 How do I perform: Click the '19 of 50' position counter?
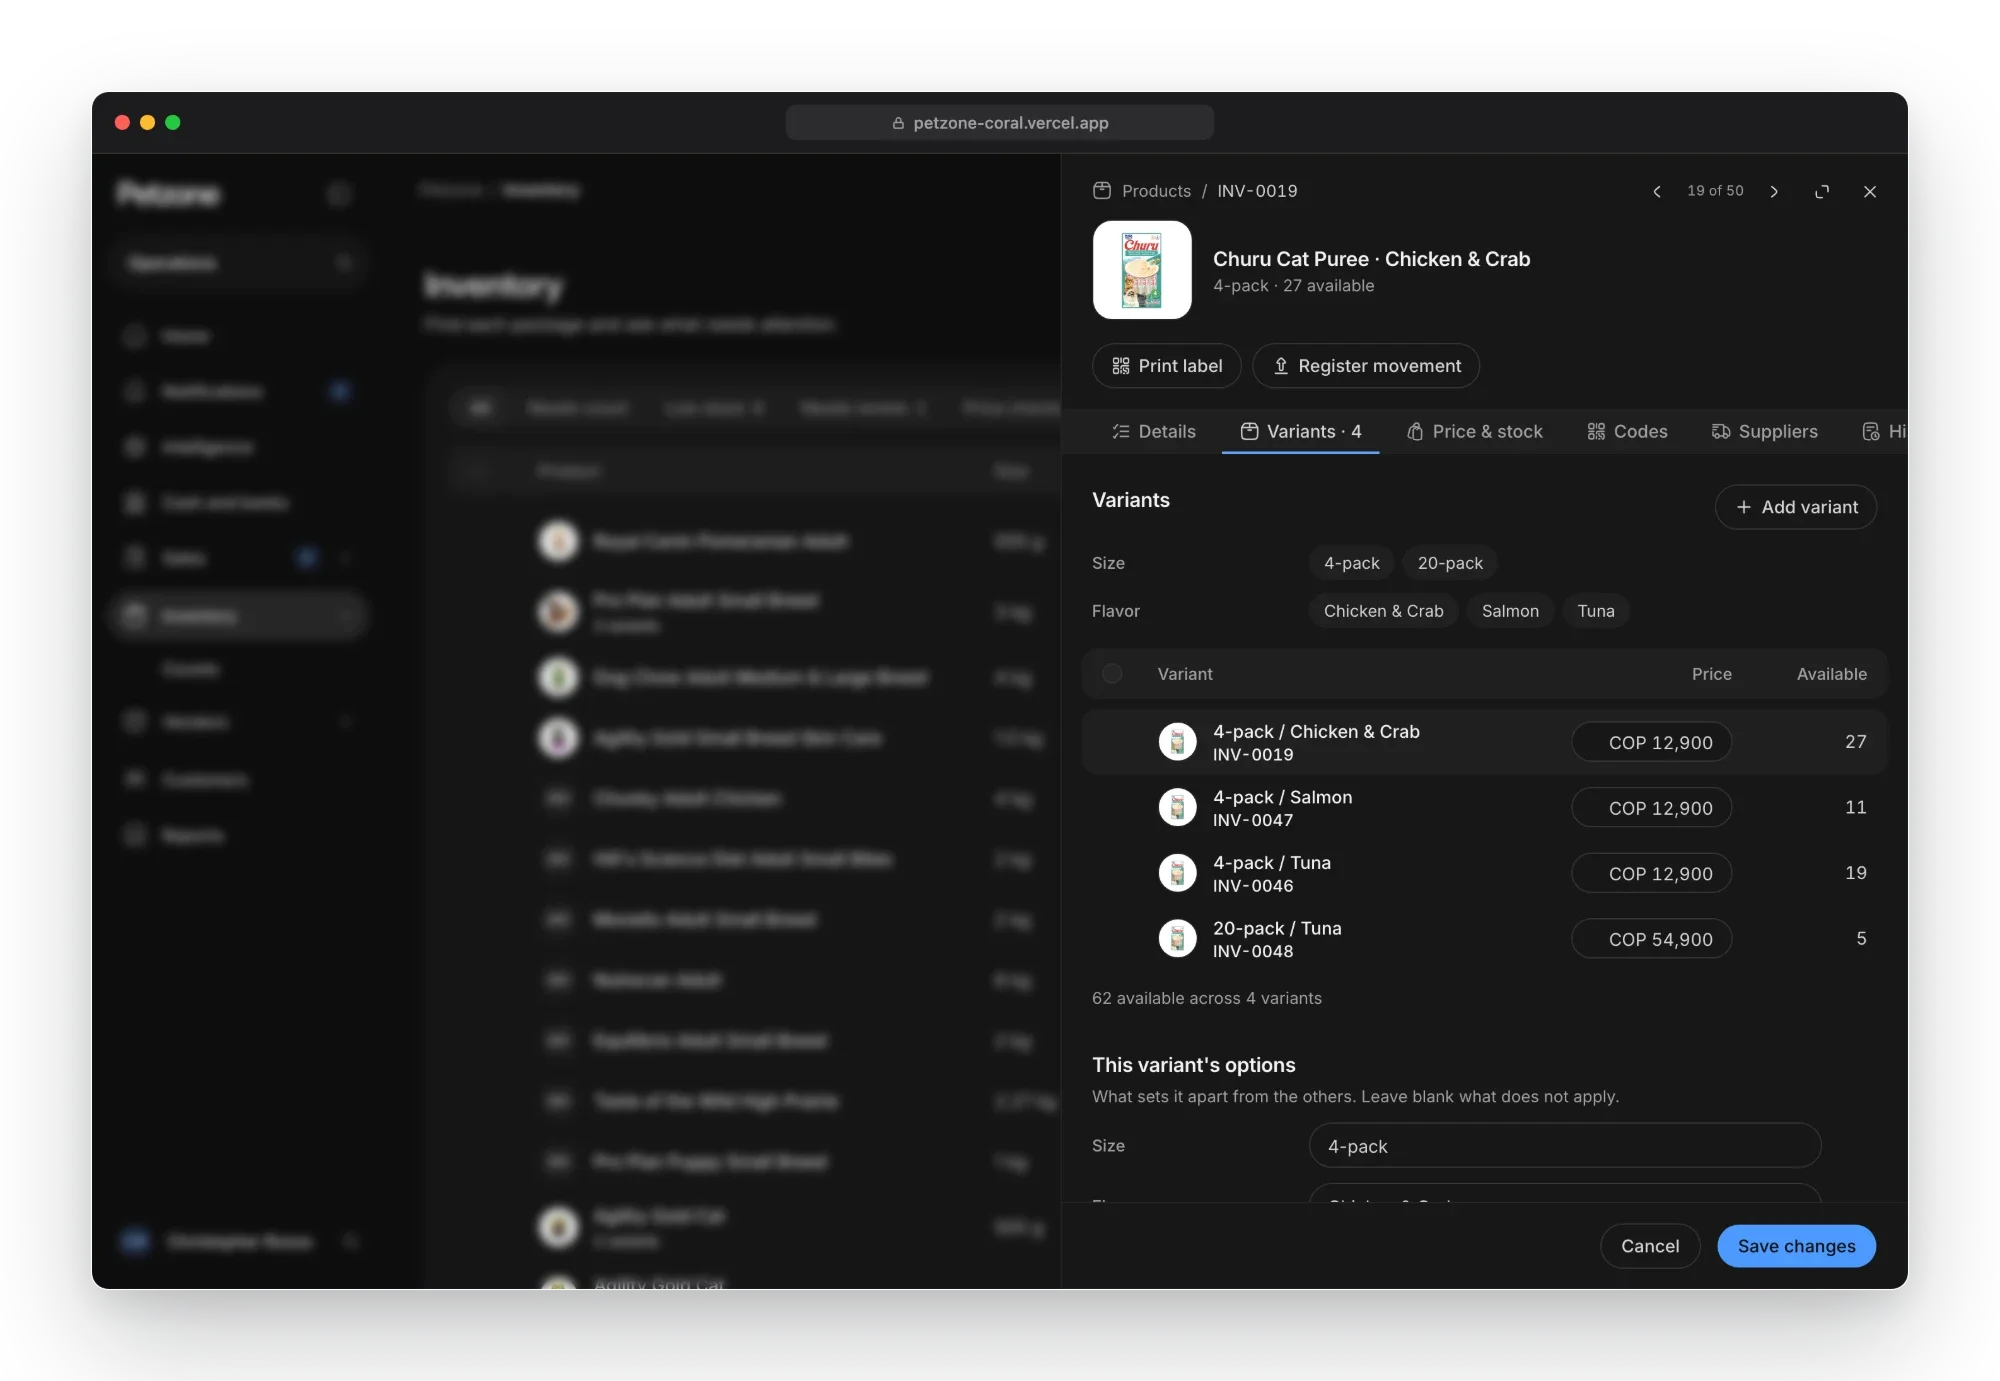(1715, 191)
